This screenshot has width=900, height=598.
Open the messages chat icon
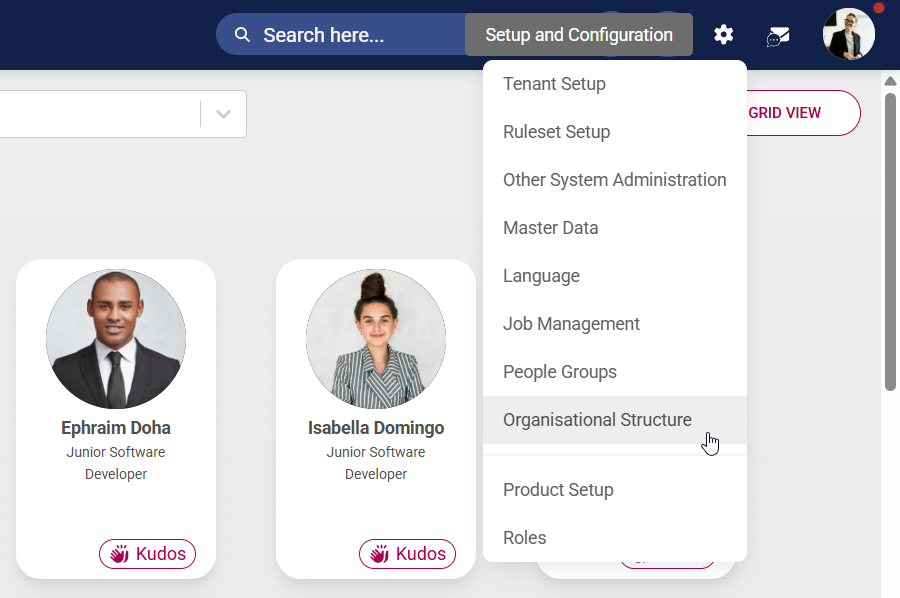tap(778, 36)
